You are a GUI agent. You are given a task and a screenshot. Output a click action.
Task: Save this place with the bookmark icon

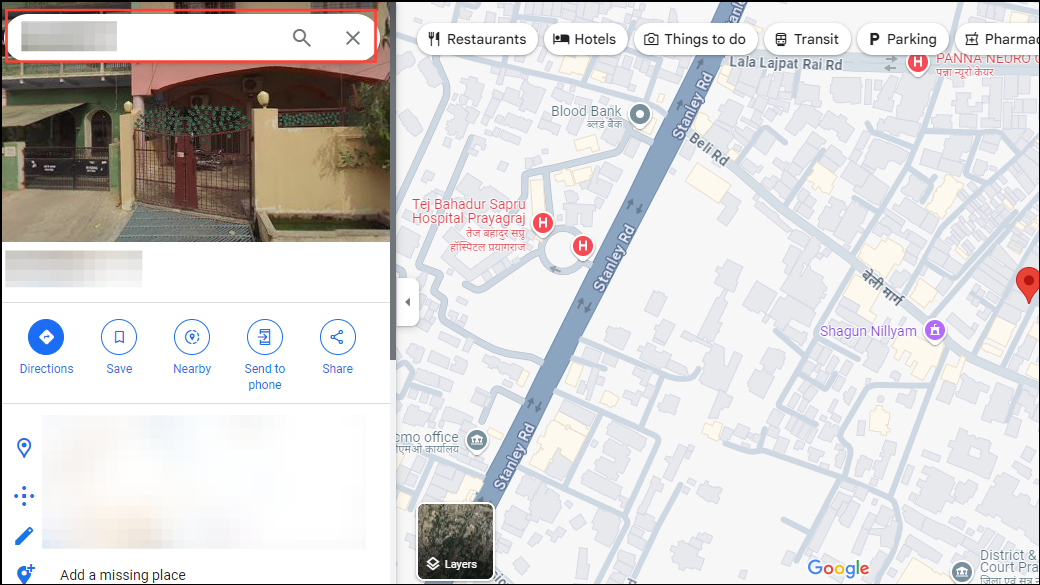[x=119, y=337]
